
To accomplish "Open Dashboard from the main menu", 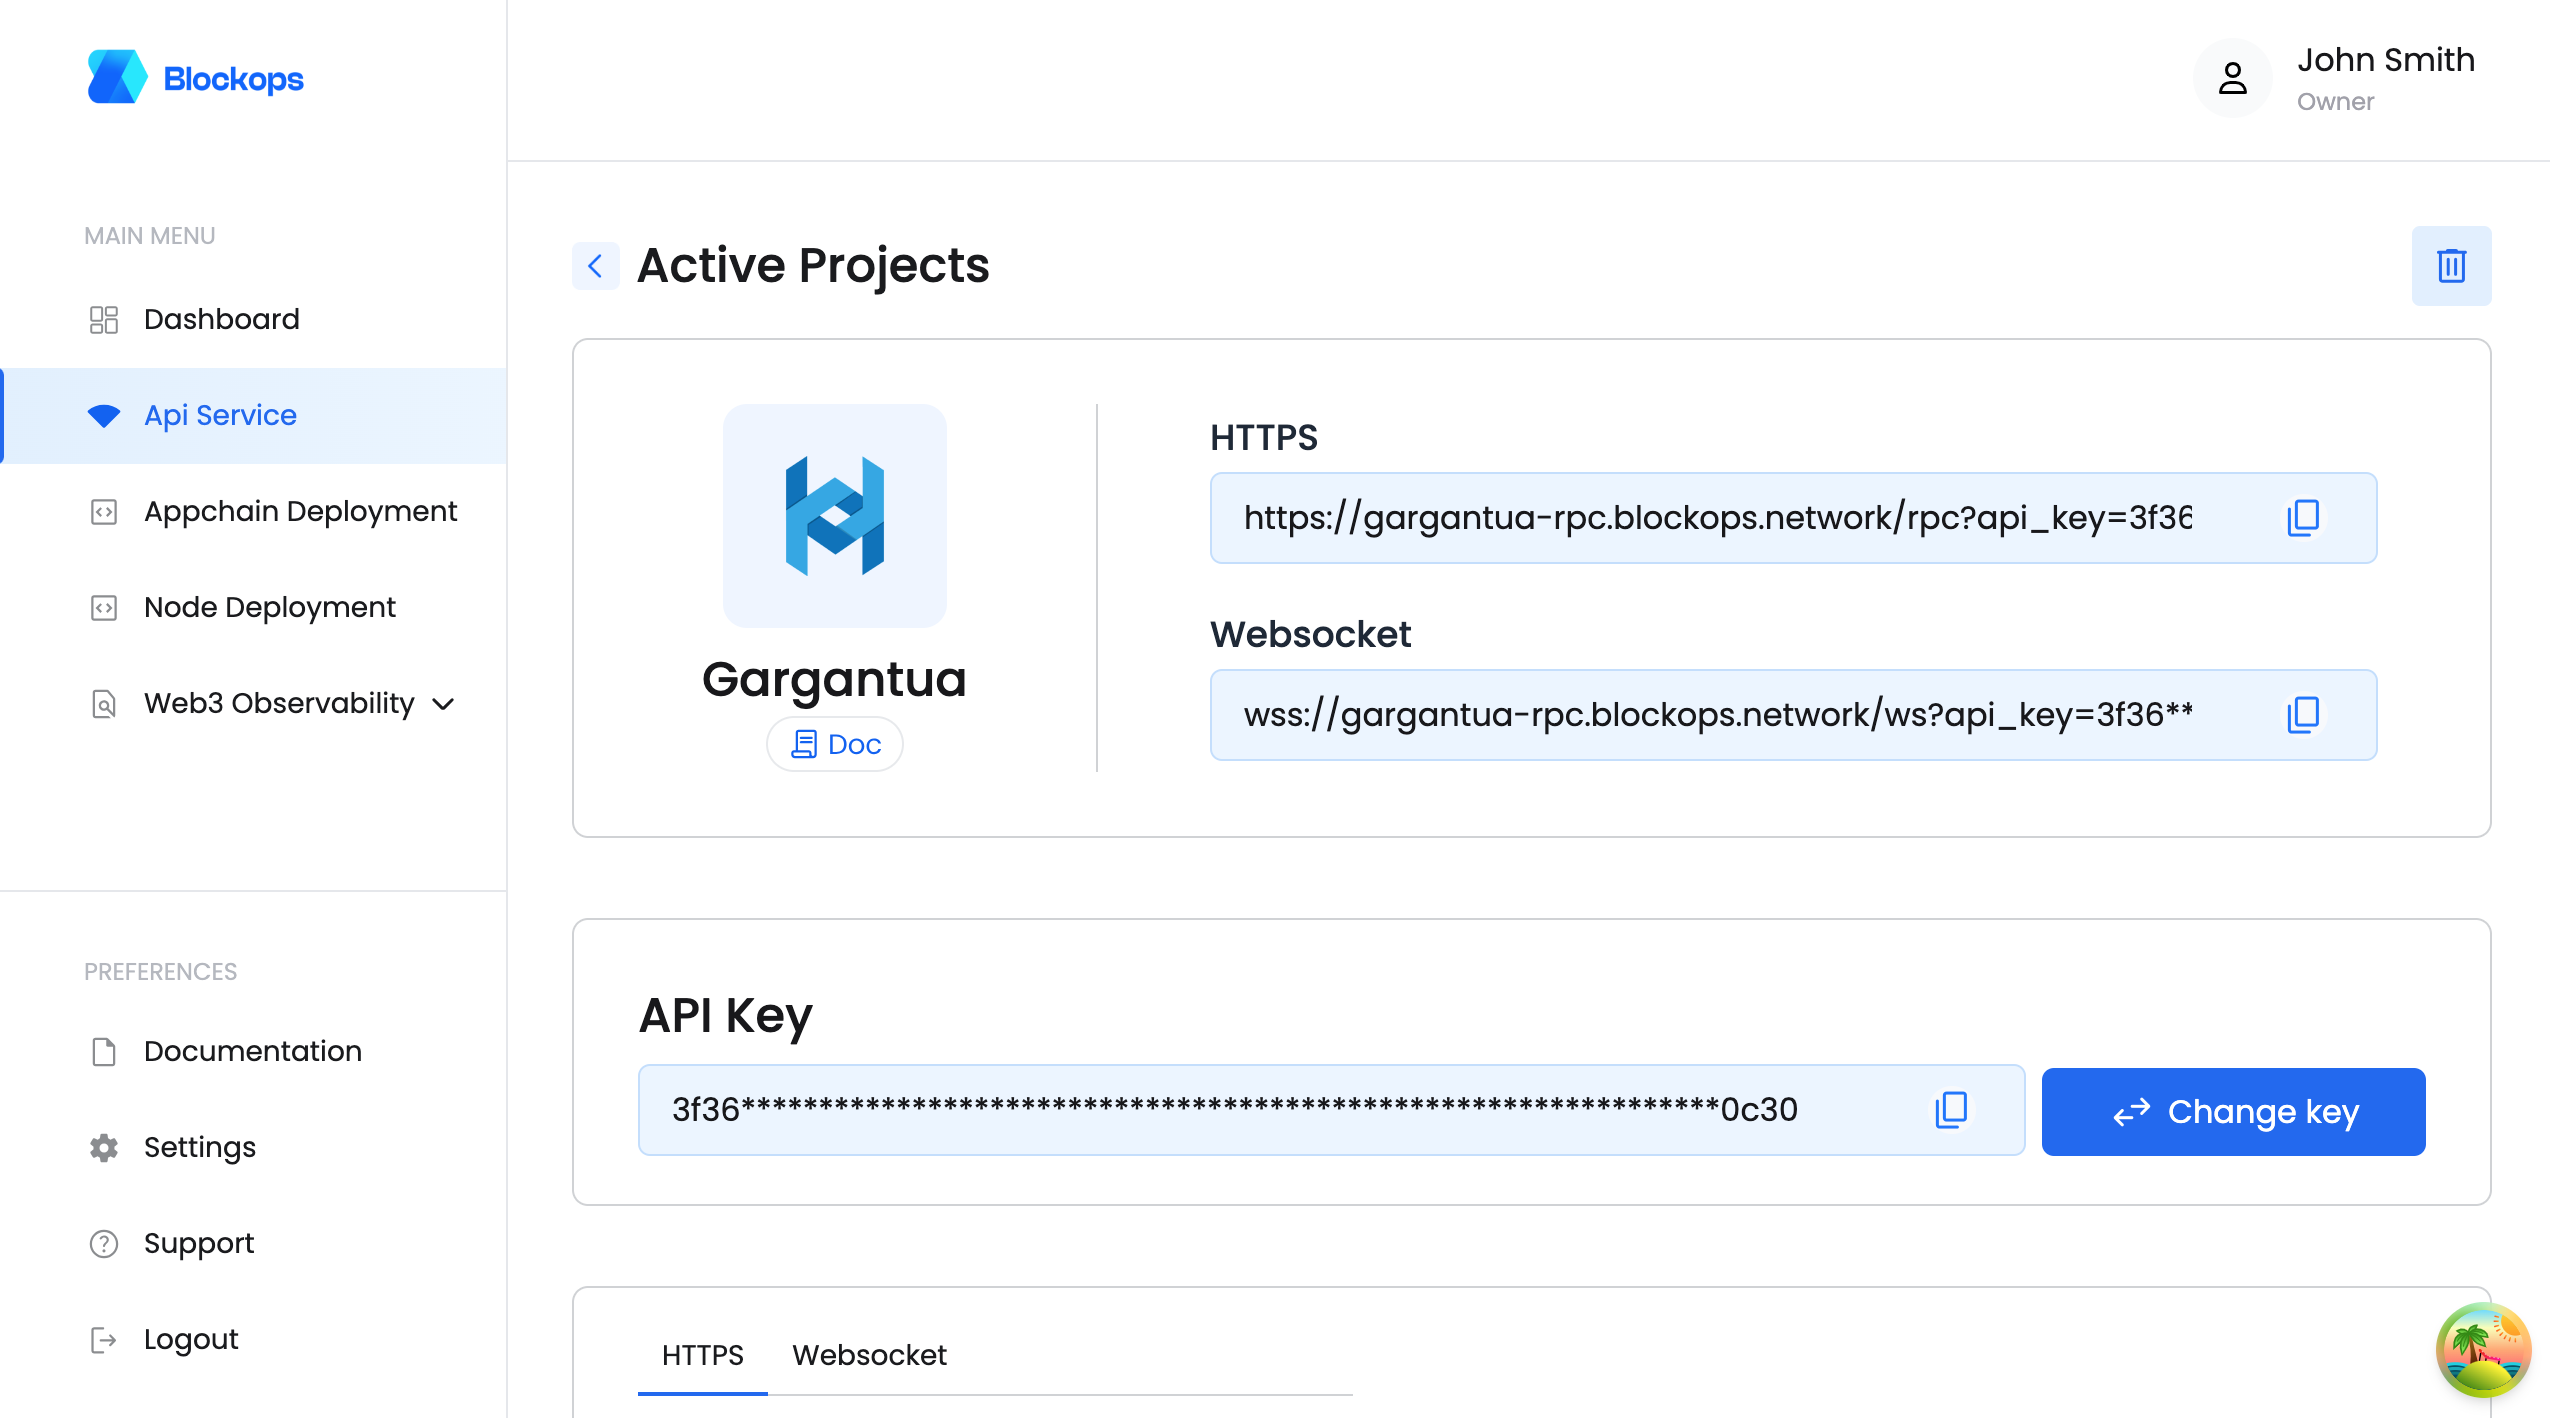I will [221, 319].
